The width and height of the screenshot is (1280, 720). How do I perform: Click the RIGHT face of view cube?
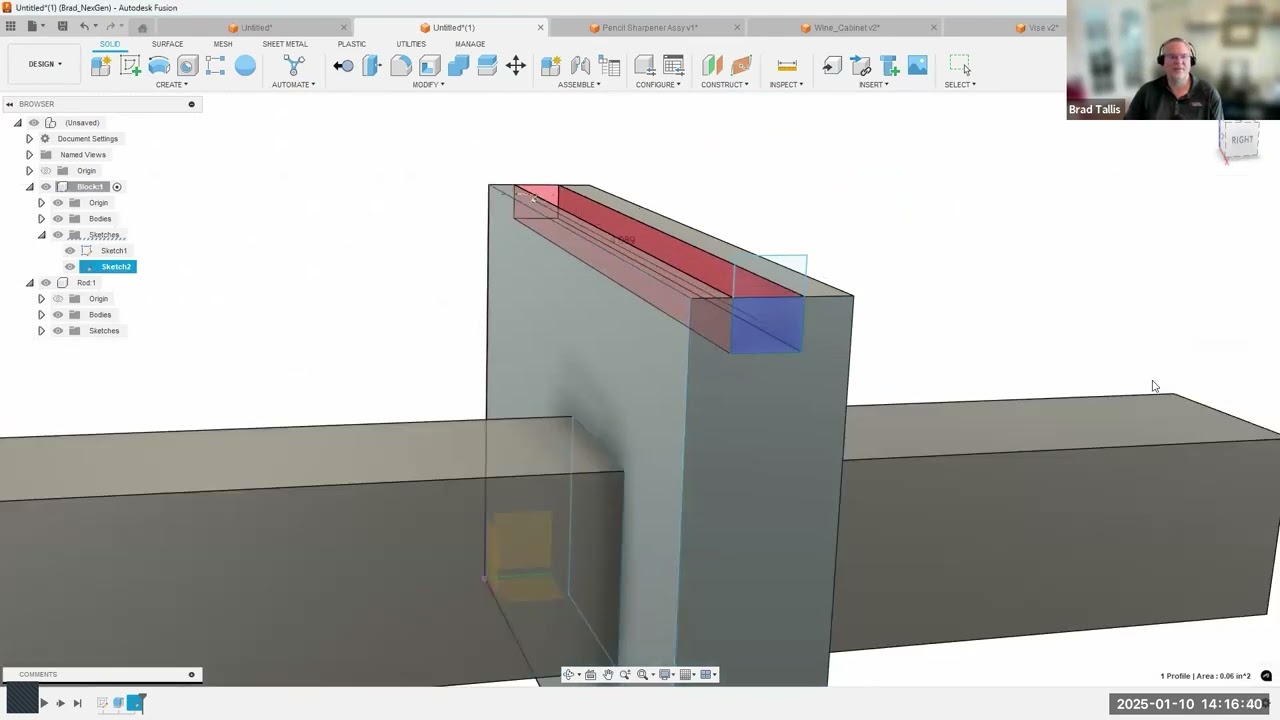[x=1242, y=140]
